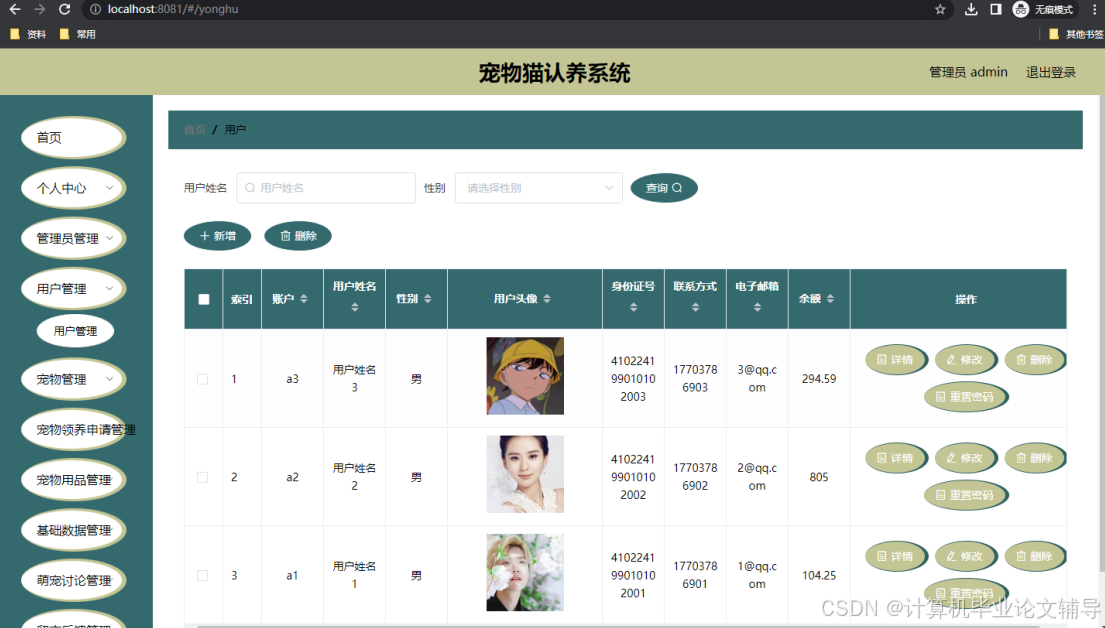1105x628 pixels.
Task: Click the email cell 2@qq.com
Action: point(757,477)
